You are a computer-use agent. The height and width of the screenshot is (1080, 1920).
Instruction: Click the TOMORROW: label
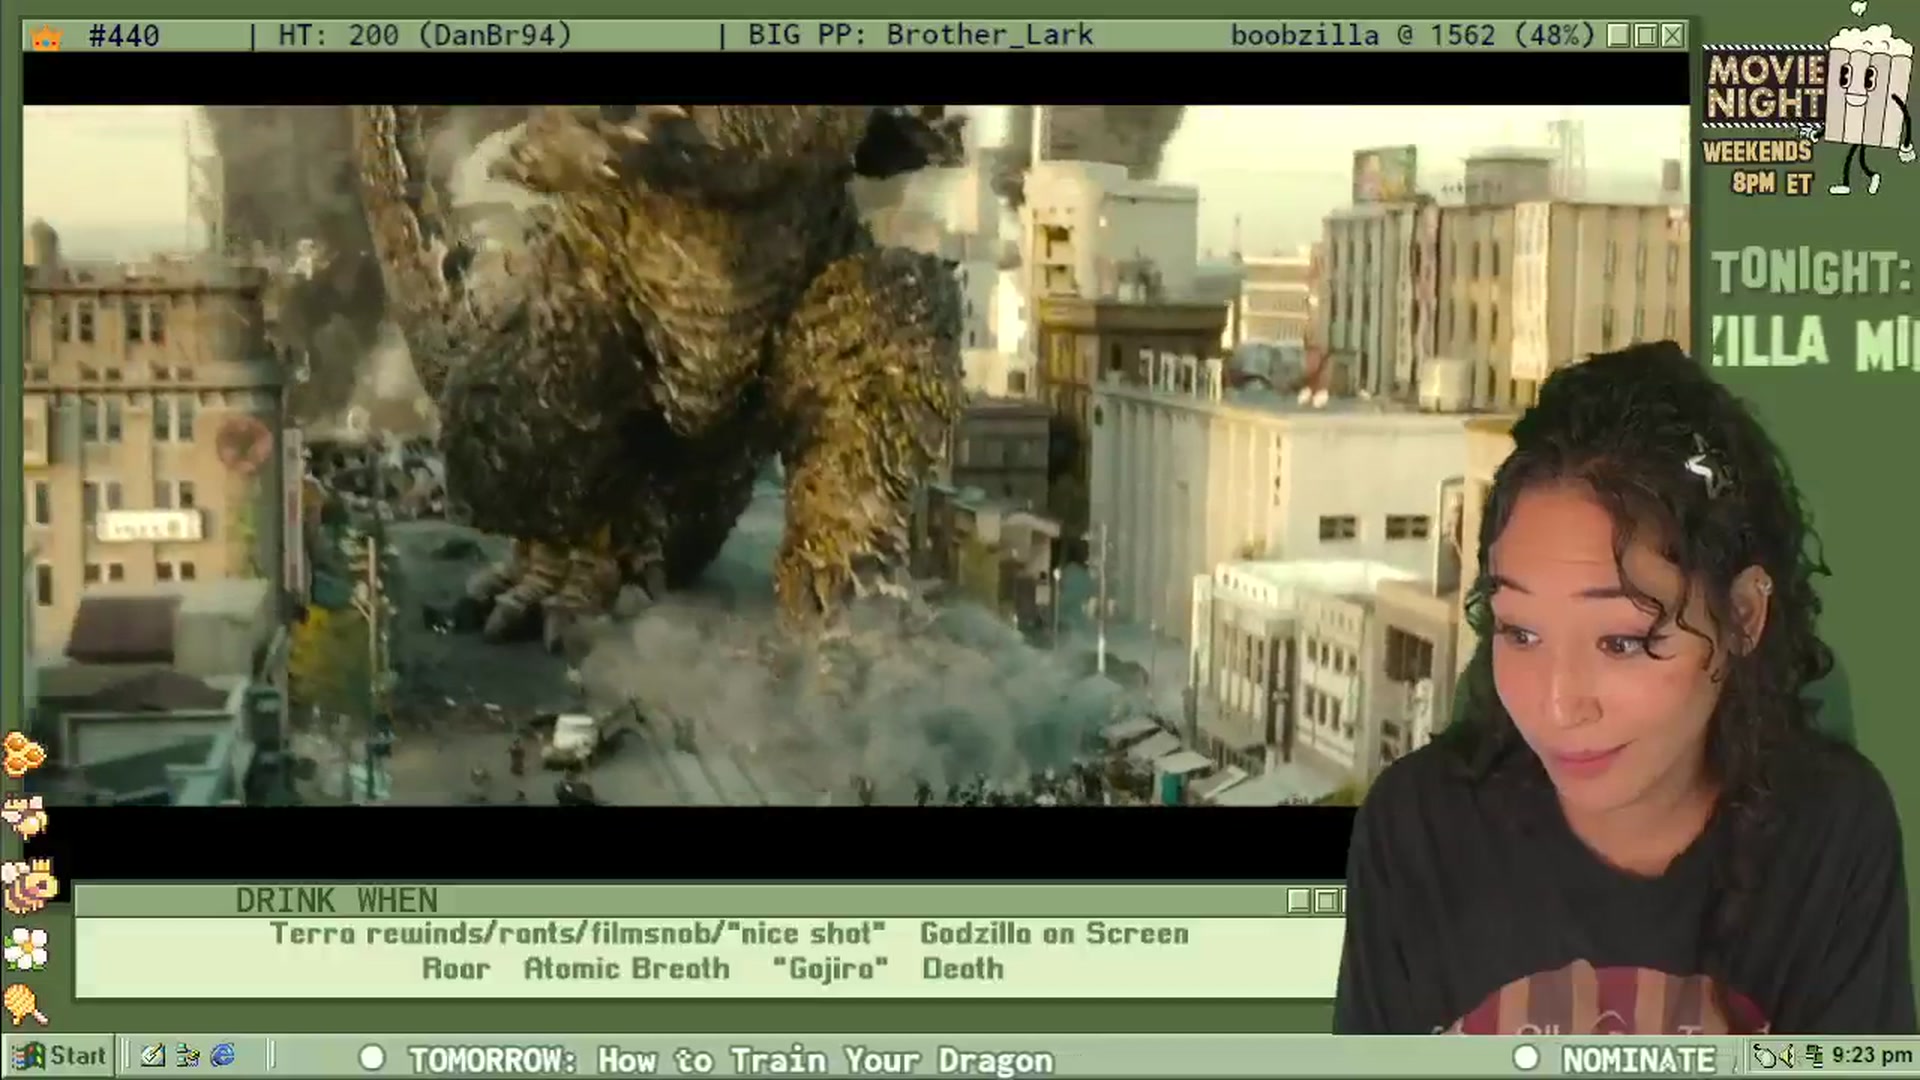click(x=492, y=1060)
